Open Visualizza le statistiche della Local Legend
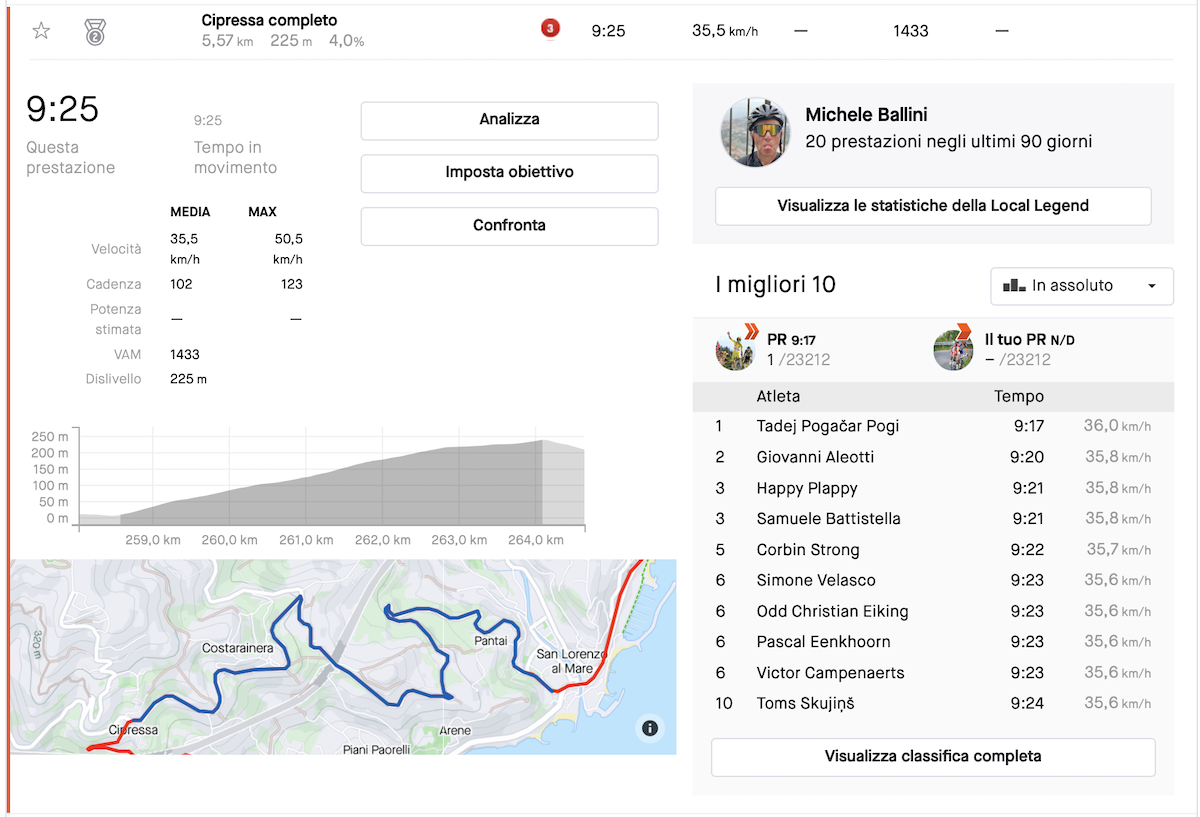Viewport: 1200px width, 817px height. point(933,206)
